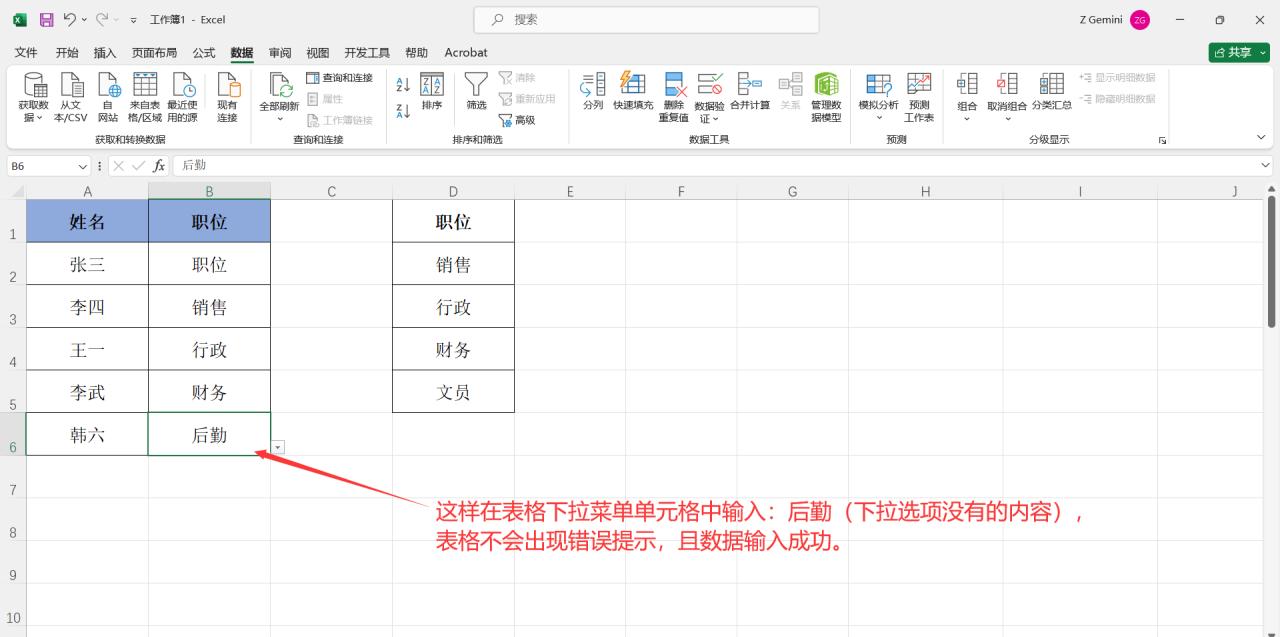The width and height of the screenshot is (1280, 637).
Task: Click the Save icon in the title bar
Action: click(x=46, y=19)
